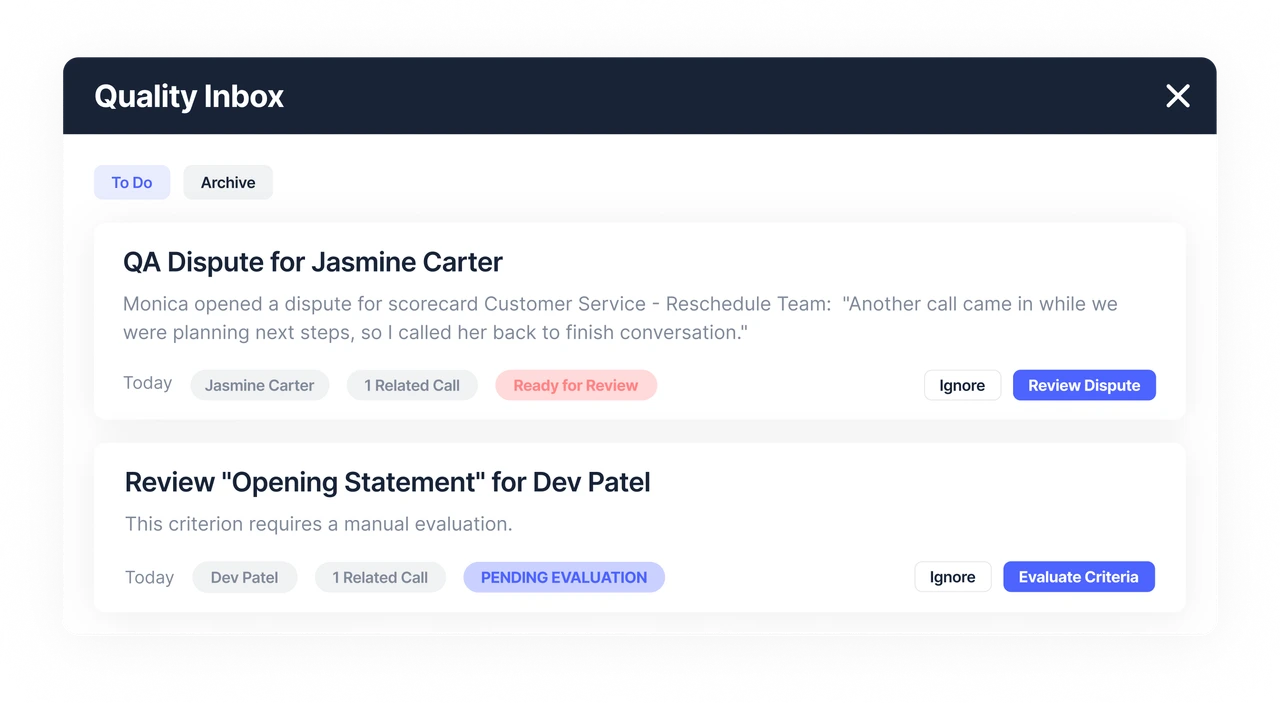Open the QA Dispute for Jasmine Carter title
Viewport: 1280px width, 703px height.
[313, 262]
